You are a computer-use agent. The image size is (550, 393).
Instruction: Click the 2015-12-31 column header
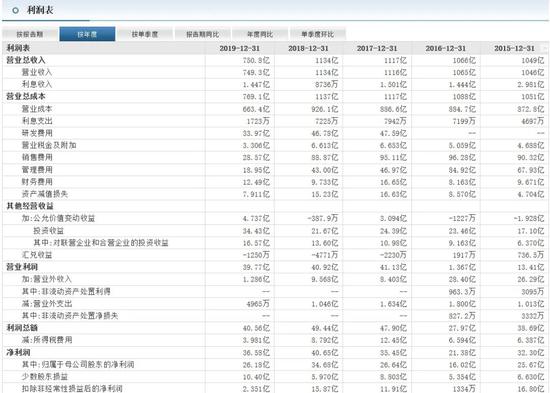click(x=515, y=48)
